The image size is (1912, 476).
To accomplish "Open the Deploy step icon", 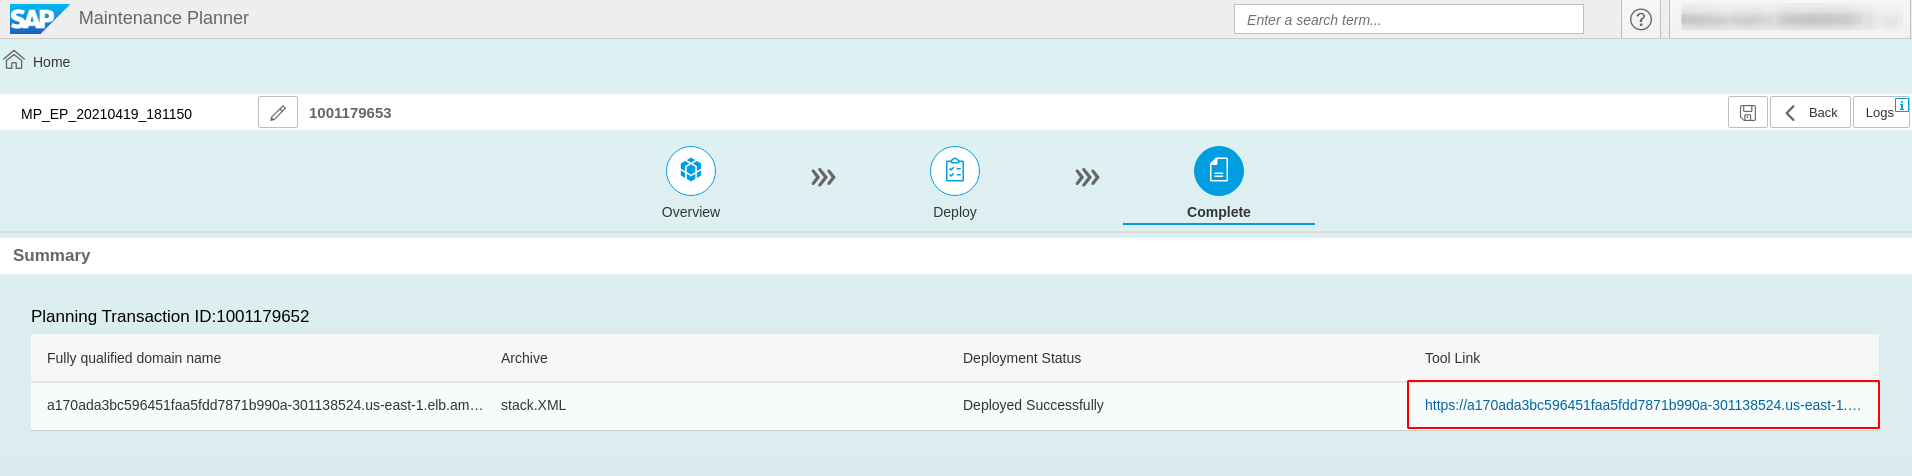I will point(955,171).
